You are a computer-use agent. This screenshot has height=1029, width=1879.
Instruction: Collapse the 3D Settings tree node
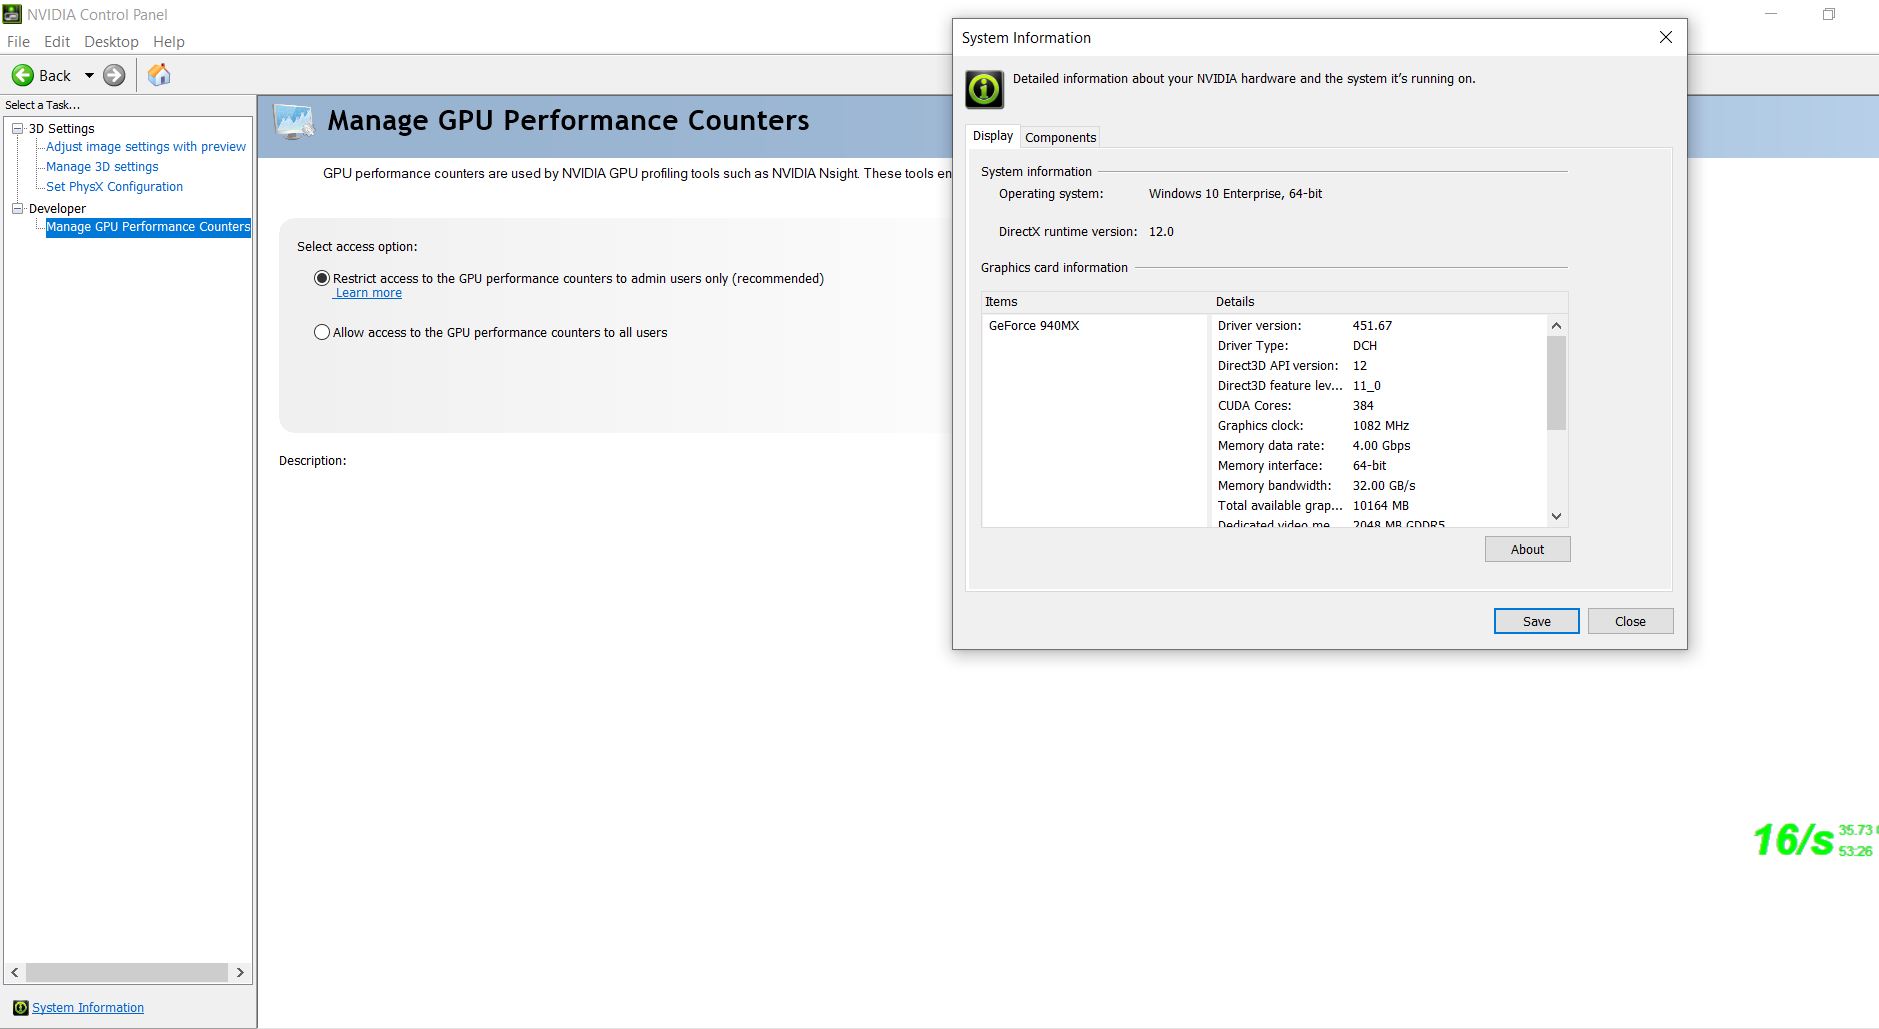pos(17,128)
